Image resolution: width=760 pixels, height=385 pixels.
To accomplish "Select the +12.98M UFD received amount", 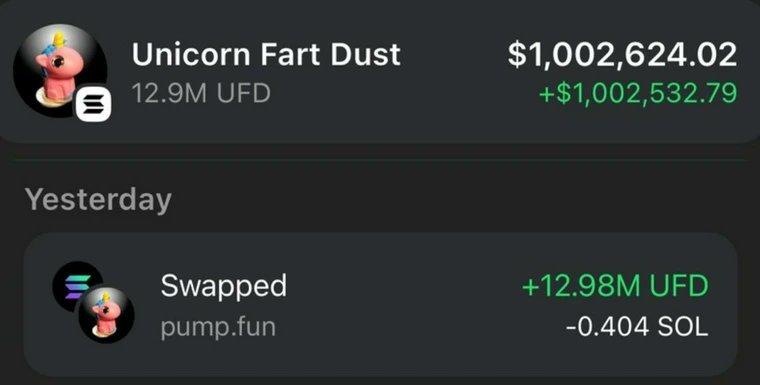I will click(x=615, y=287).
